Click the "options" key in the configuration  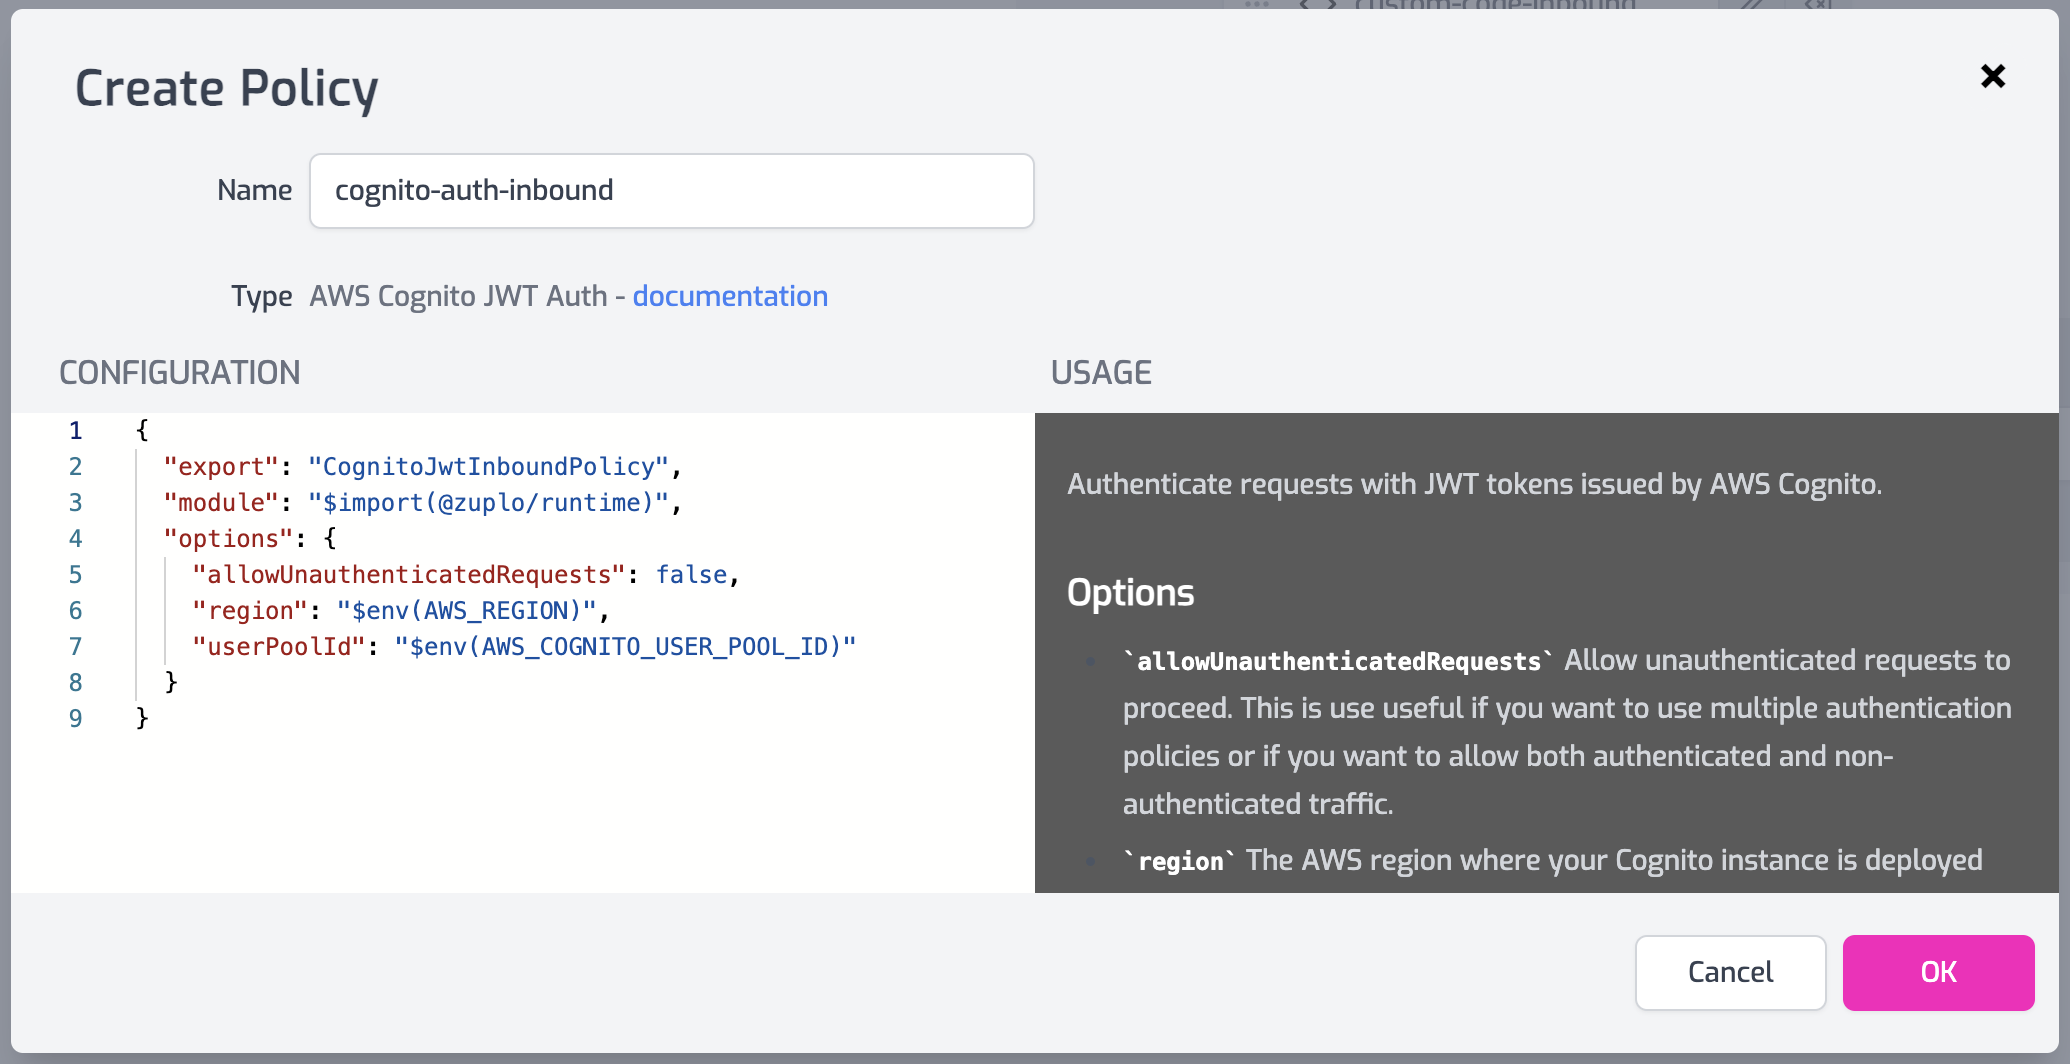pyautogui.click(x=228, y=539)
